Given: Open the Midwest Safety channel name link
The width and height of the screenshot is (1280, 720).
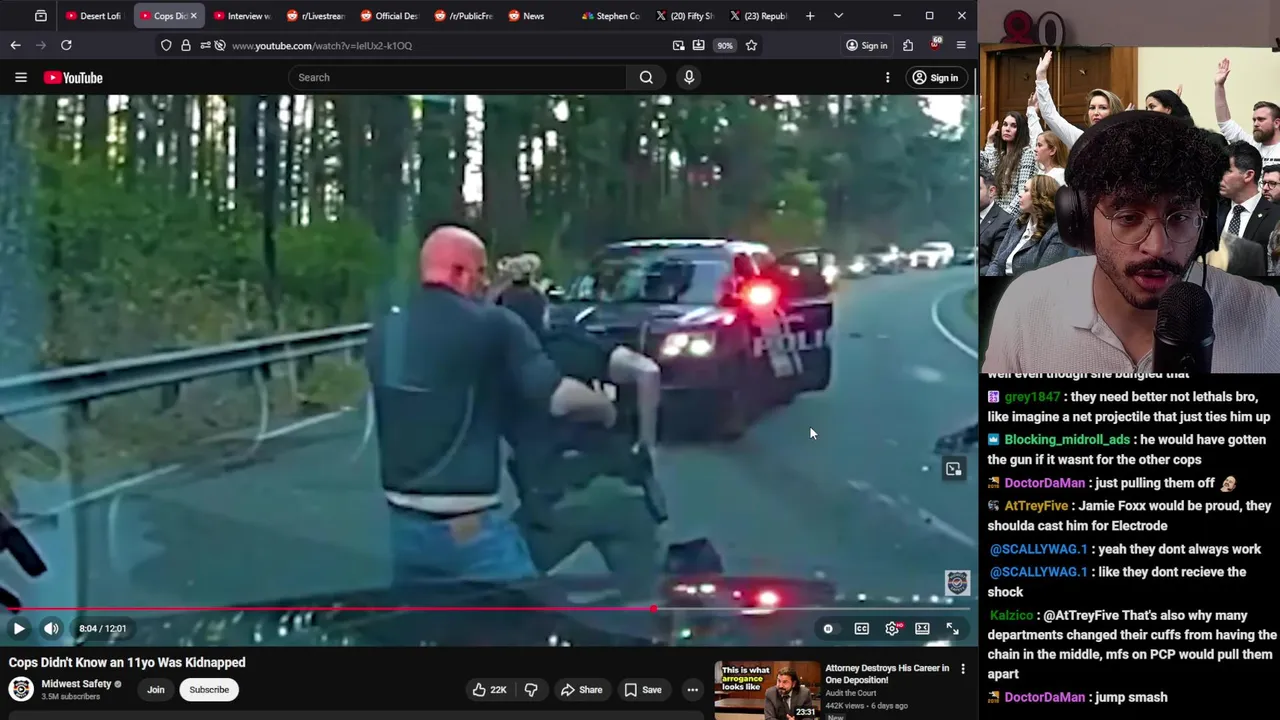Looking at the screenshot, I should point(76,684).
